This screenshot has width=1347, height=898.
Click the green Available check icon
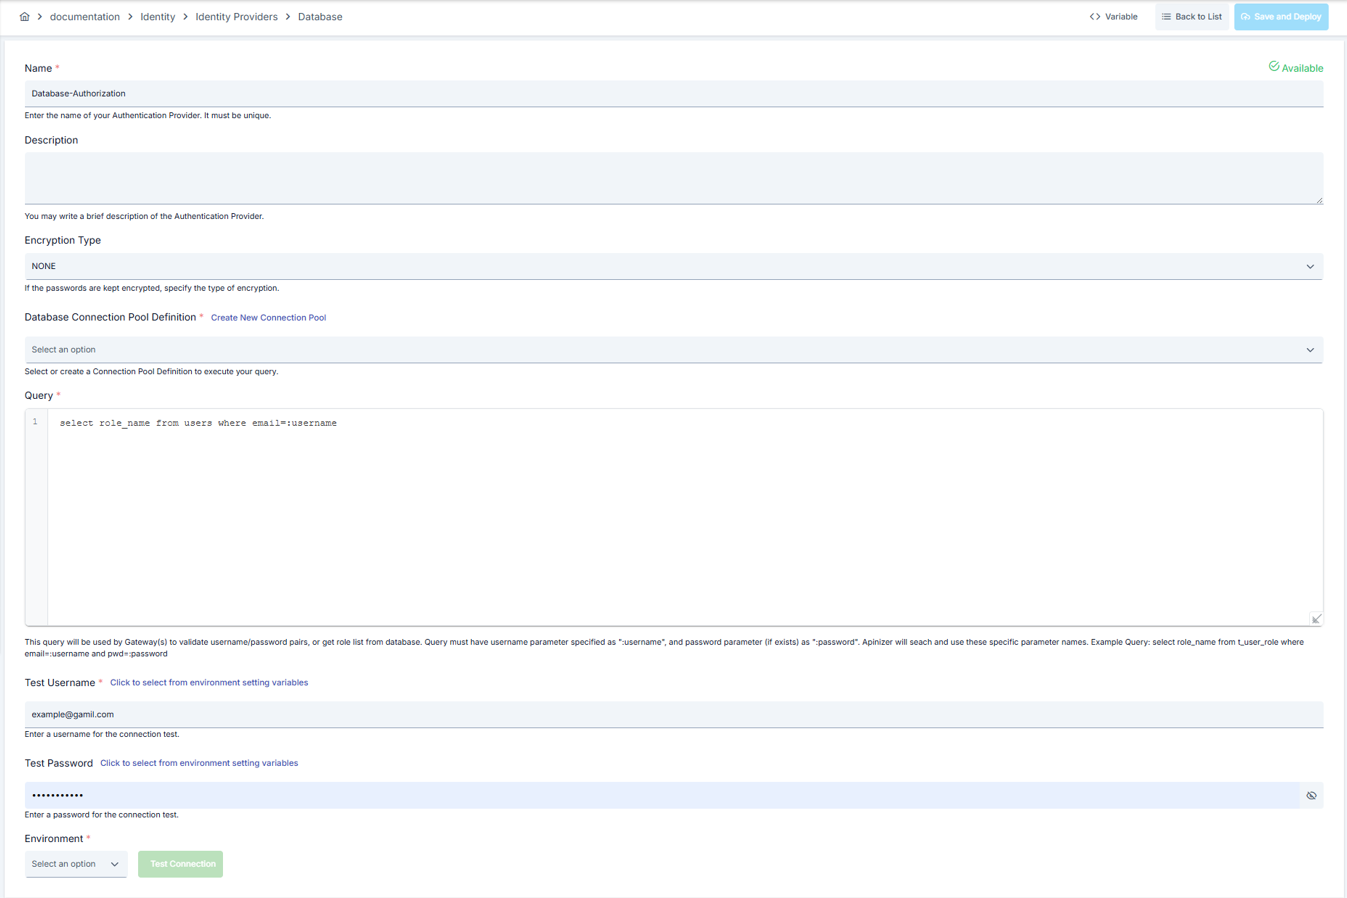[x=1274, y=67]
